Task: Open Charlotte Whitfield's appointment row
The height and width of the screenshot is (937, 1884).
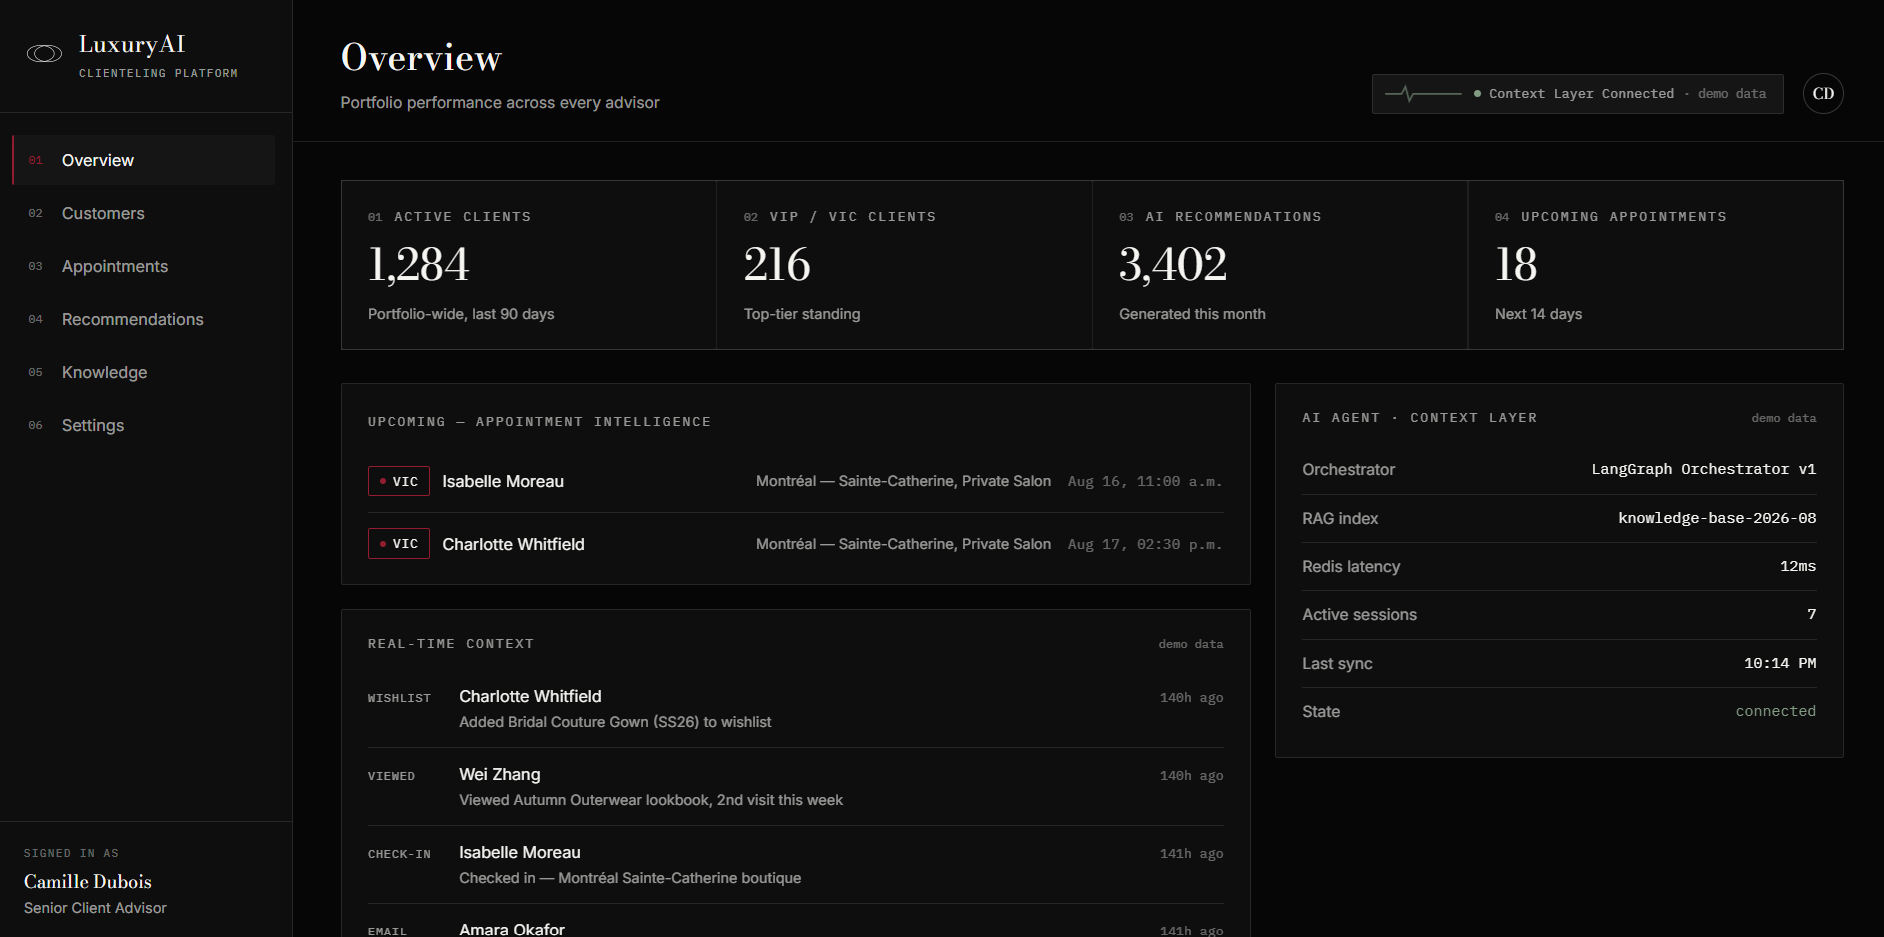Action: [795, 544]
